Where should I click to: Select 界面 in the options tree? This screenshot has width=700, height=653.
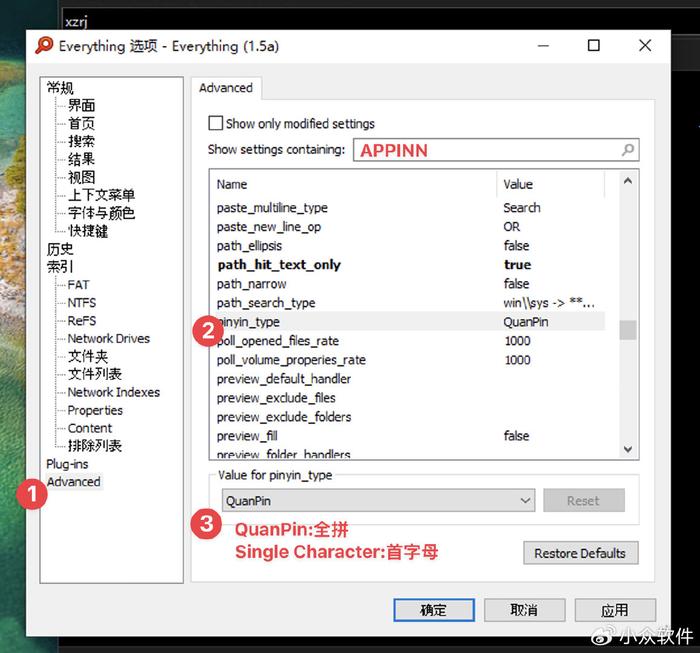(x=82, y=105)
